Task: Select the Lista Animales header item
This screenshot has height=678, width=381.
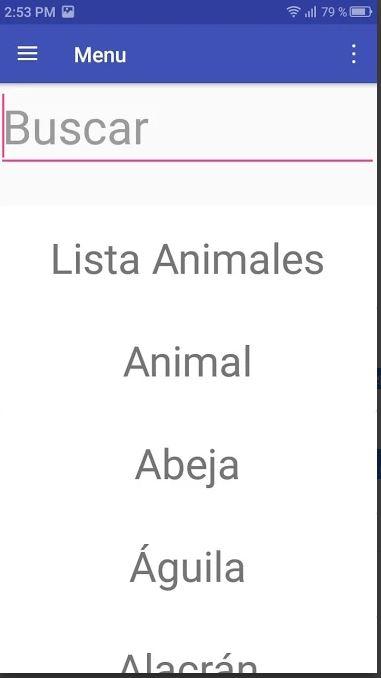Action: (187, 260)
